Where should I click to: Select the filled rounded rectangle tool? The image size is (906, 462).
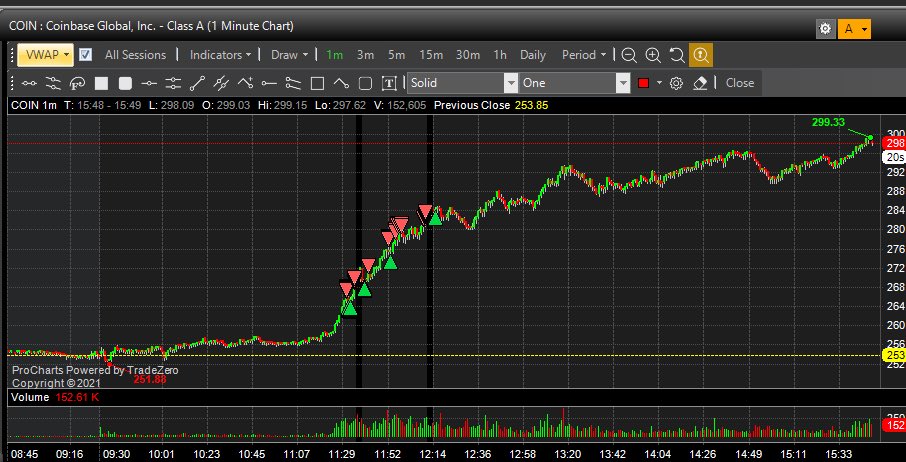point(125,83)
